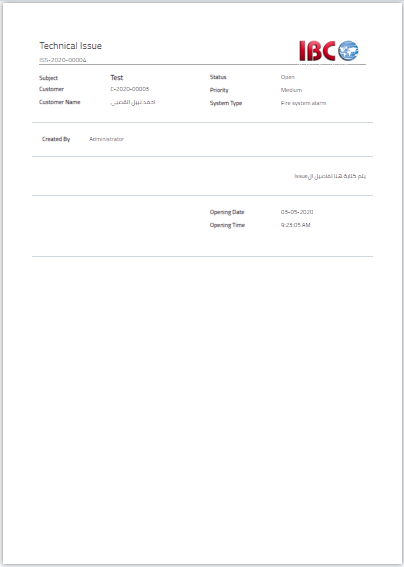Click the globe in the IBC logo
Image resolution: width=404 pixels, height=567 pixels.
pos(348,51)
